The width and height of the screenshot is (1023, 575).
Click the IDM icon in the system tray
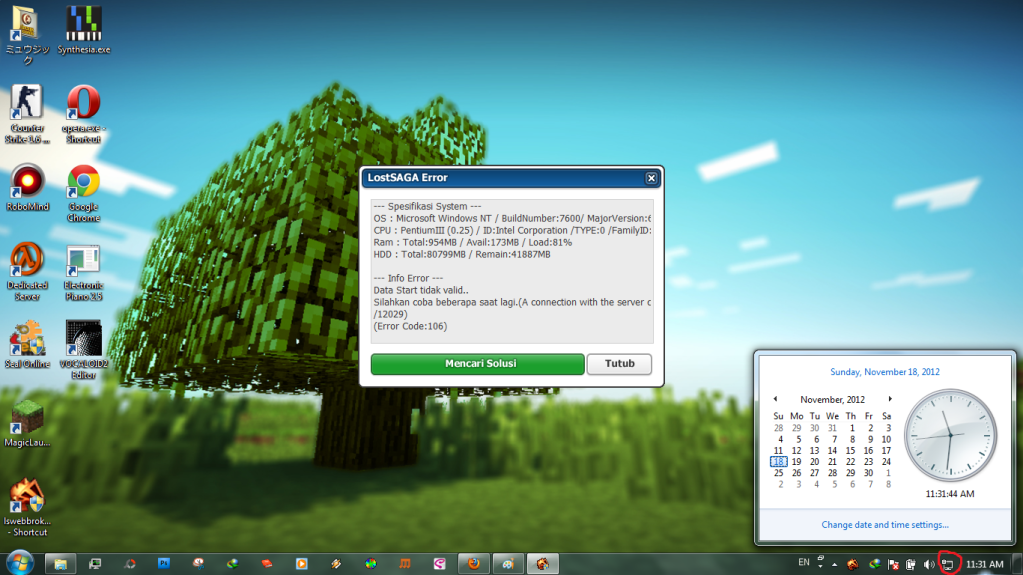click(x=874, y=565)
